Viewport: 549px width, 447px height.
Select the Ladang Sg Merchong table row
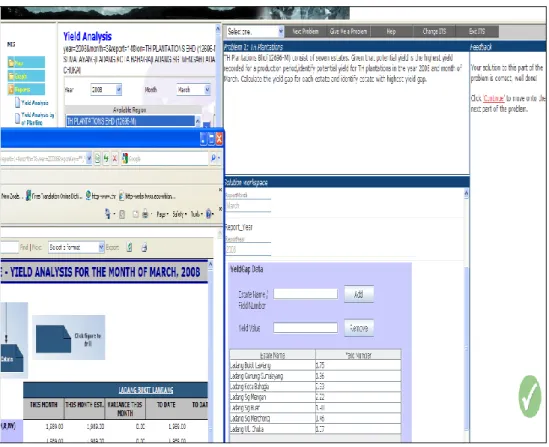coord(315,418)
